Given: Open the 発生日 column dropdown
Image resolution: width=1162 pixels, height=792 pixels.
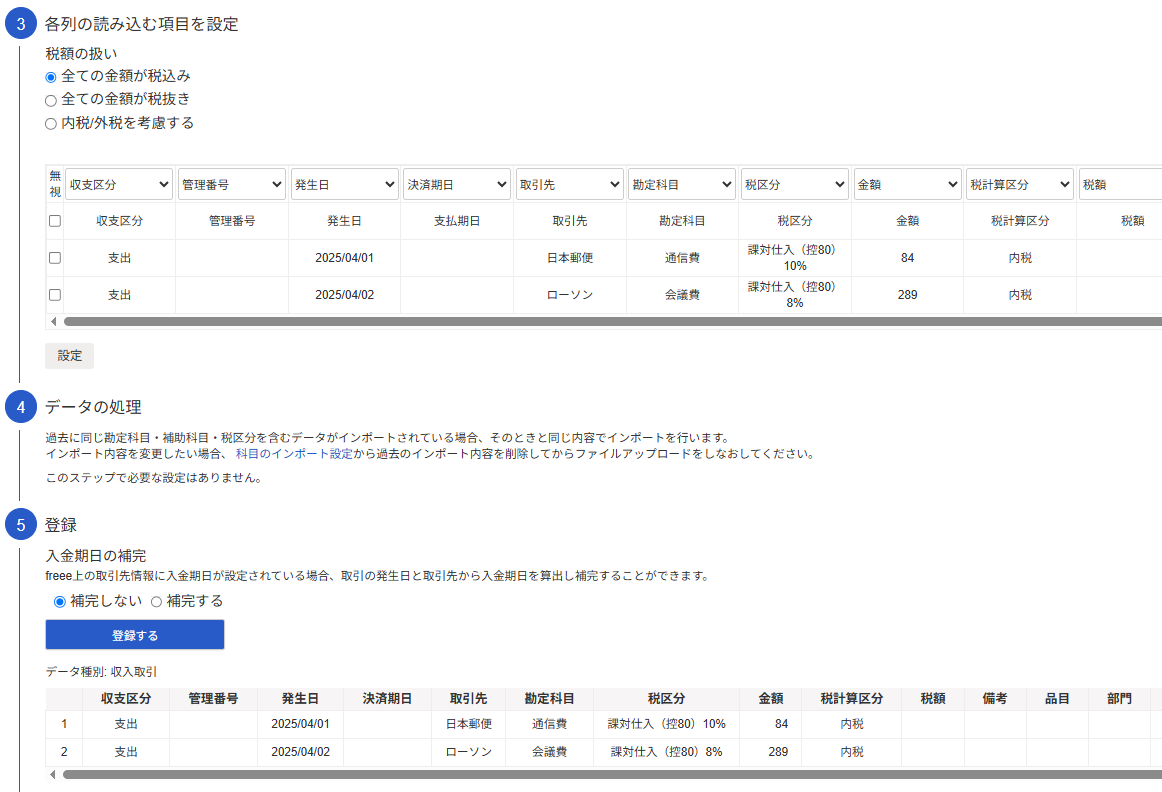Looking at the screenshot, I should [345, 184].
